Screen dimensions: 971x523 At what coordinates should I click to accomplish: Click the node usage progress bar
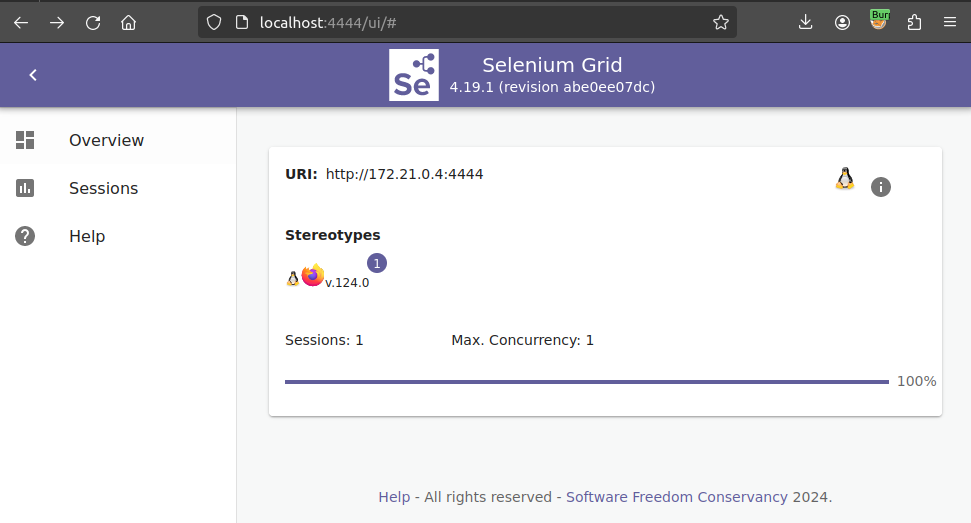586,382
